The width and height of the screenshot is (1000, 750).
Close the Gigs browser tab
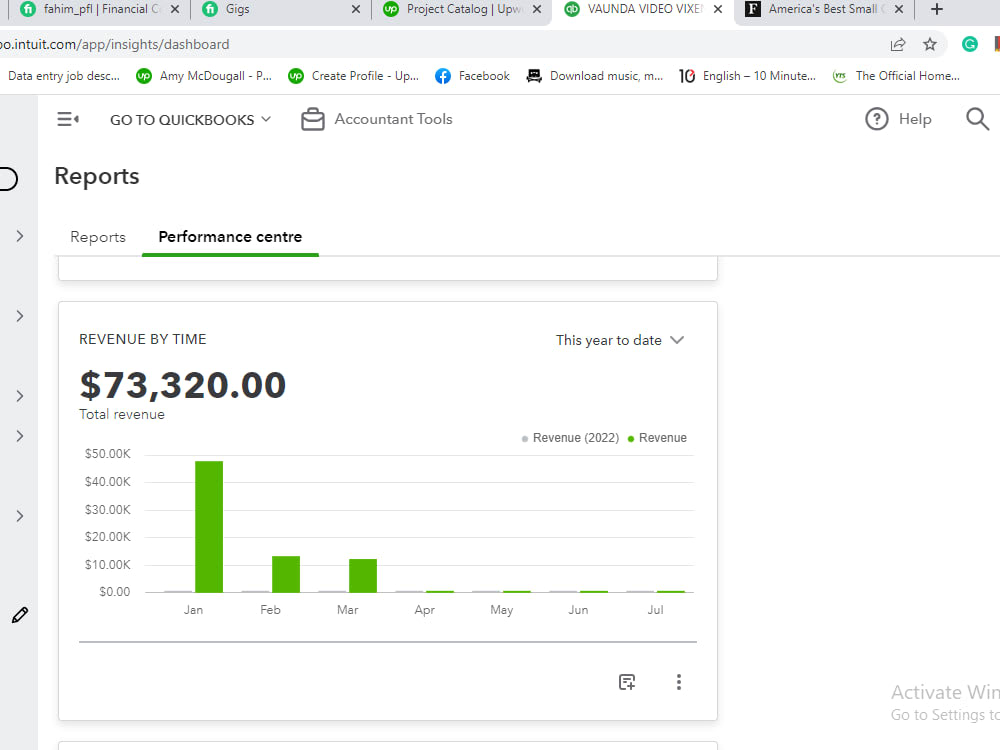(x=356, y=9)
